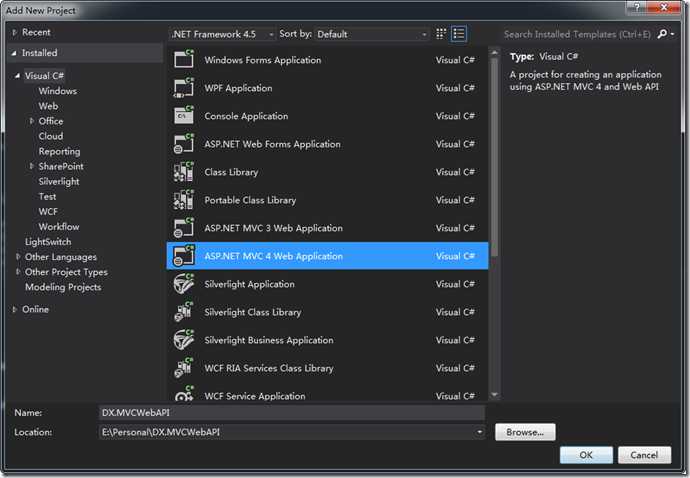This screenshot has height=478, width=690.
Task: Open the .NET Framework 4.5 dropdown
Action: pos(222,34)
